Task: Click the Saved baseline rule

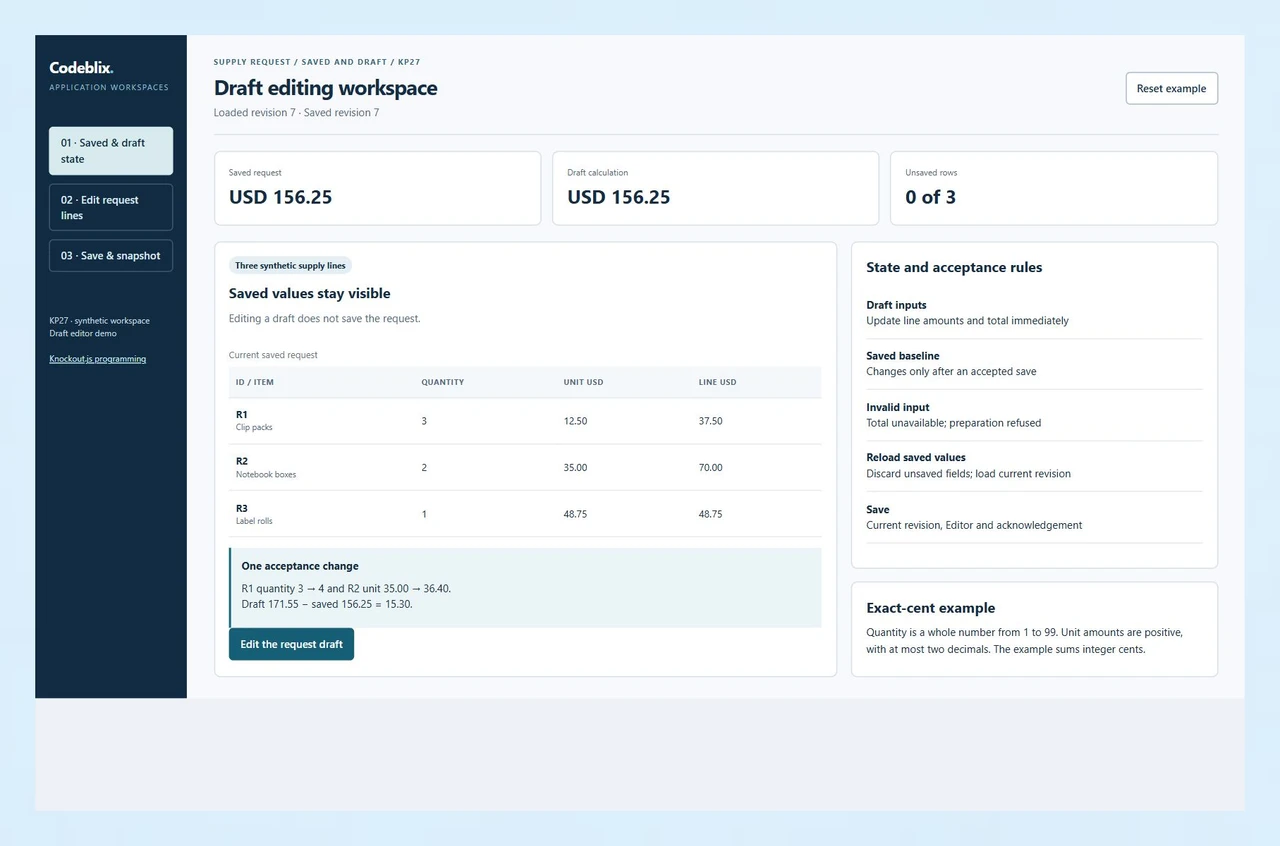Action: [1034, 363]
